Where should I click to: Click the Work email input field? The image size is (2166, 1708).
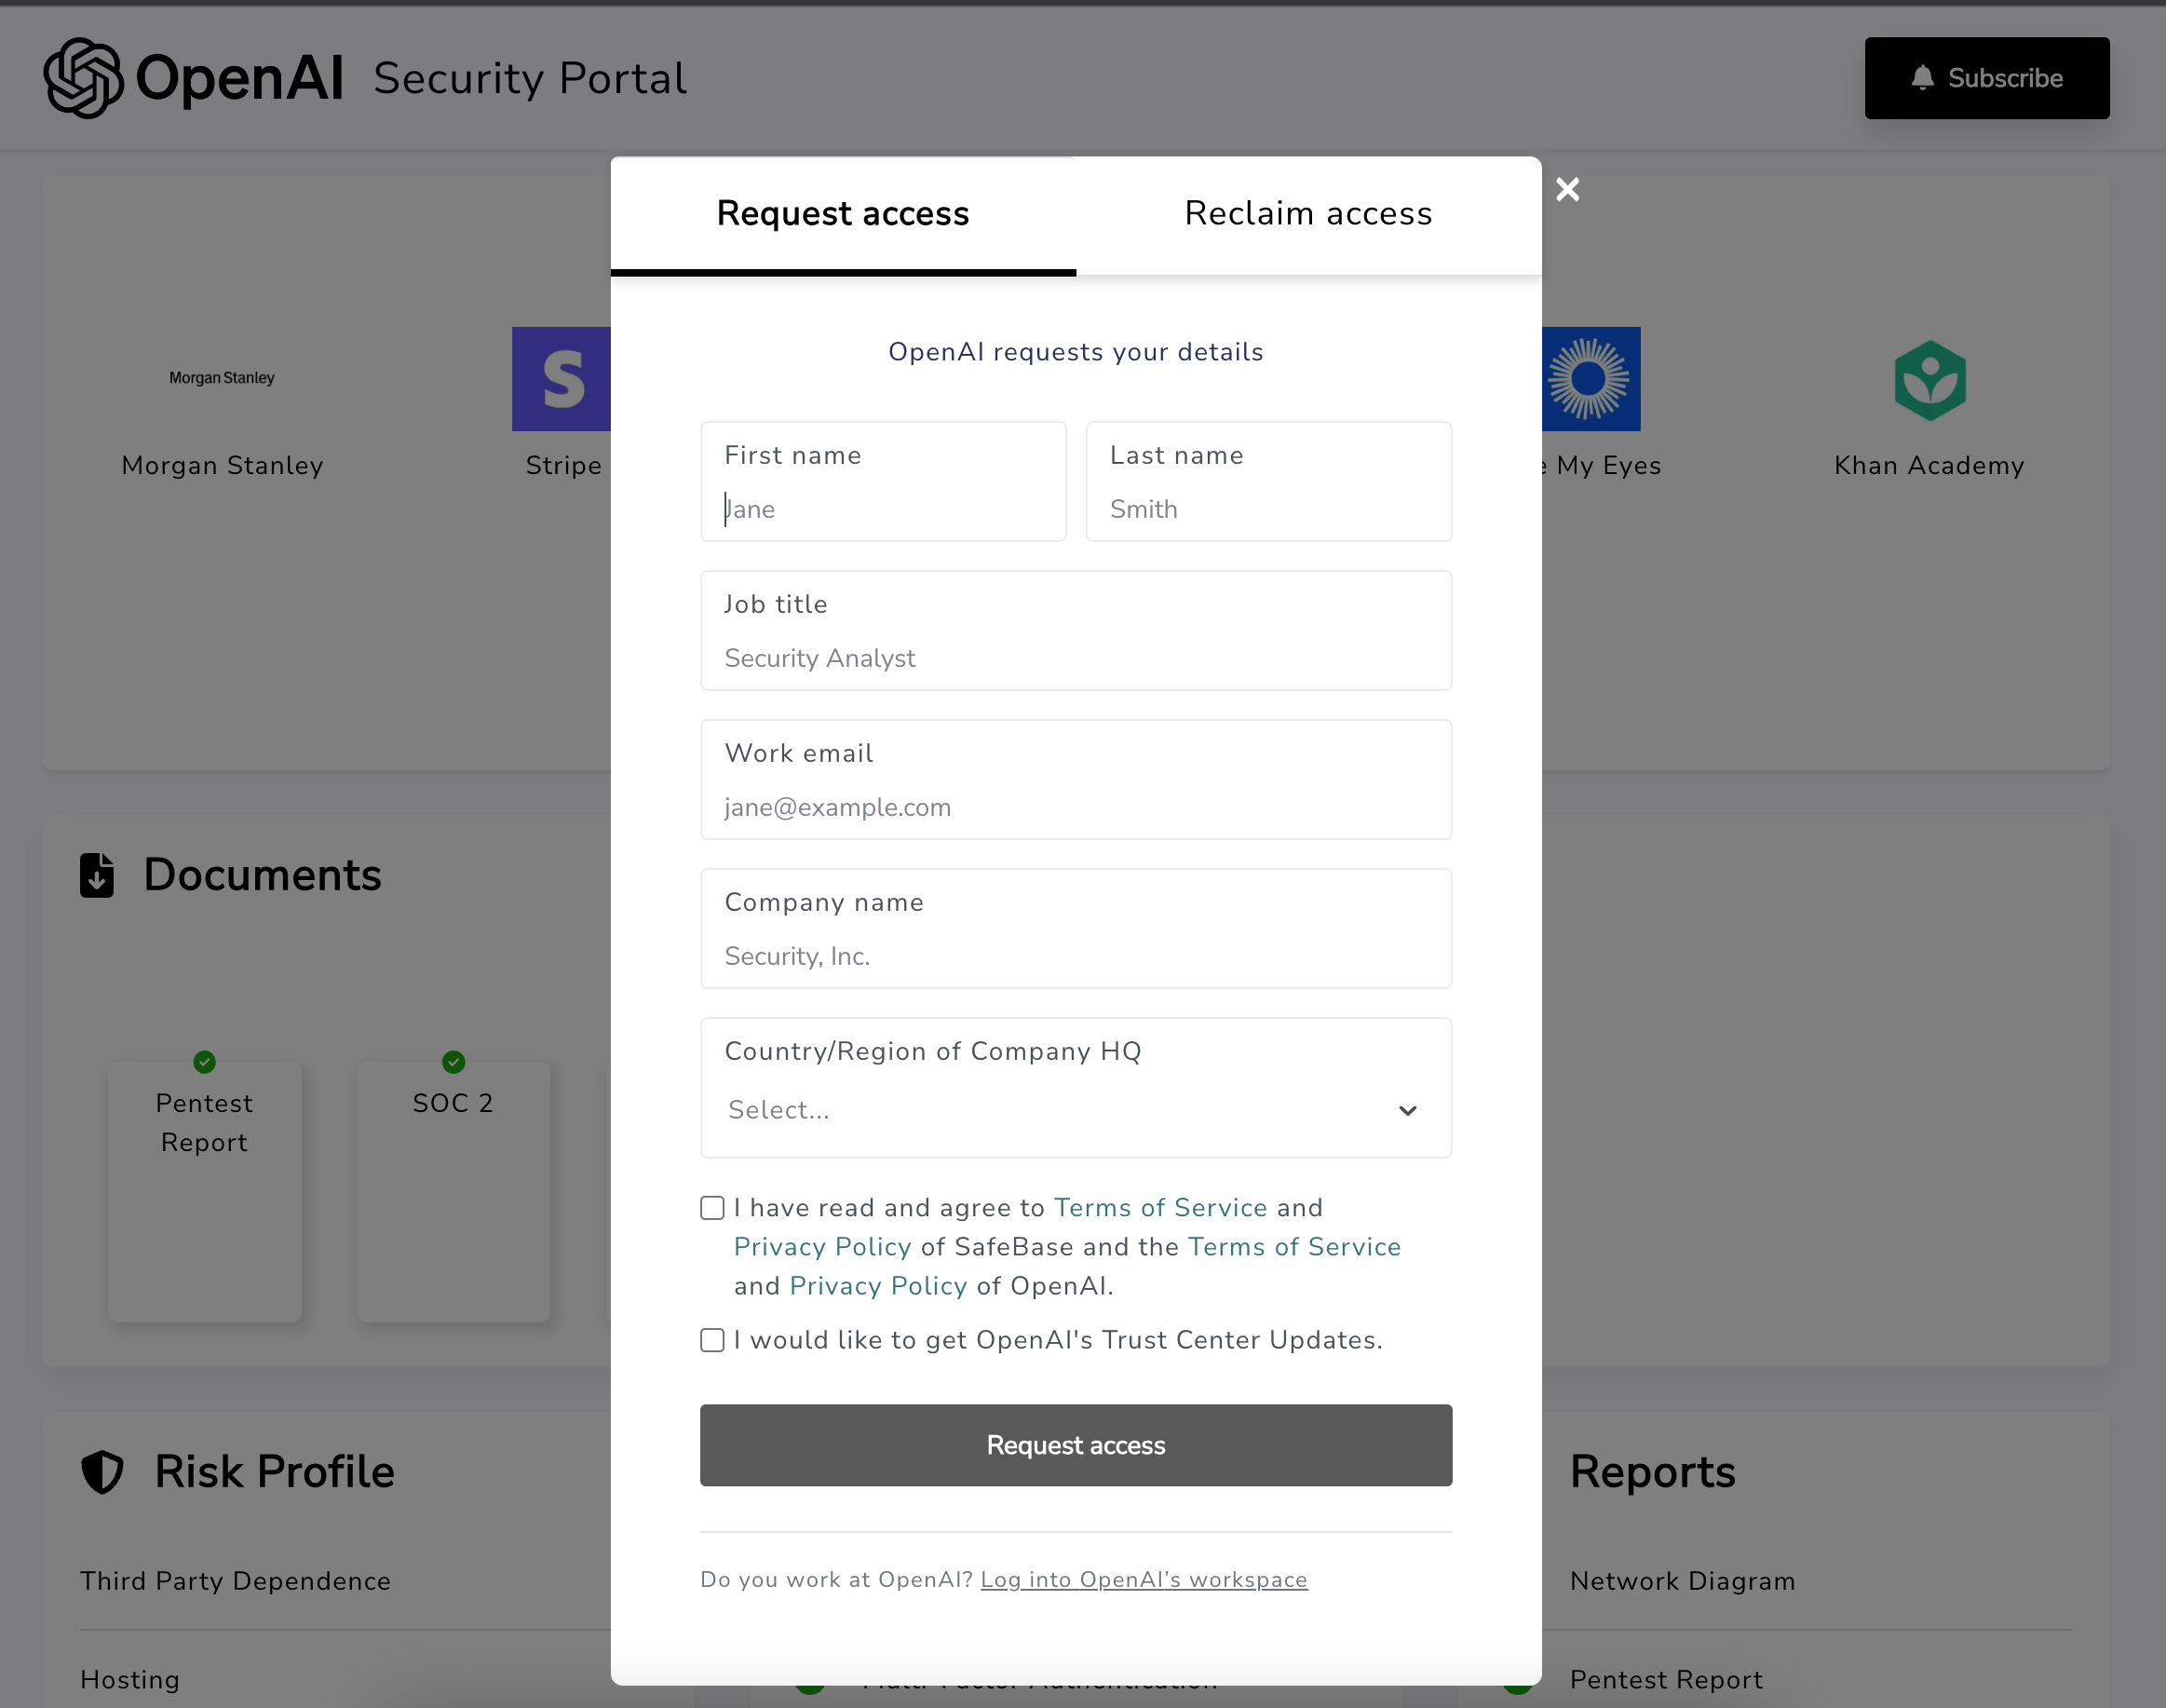(1075, 807)
